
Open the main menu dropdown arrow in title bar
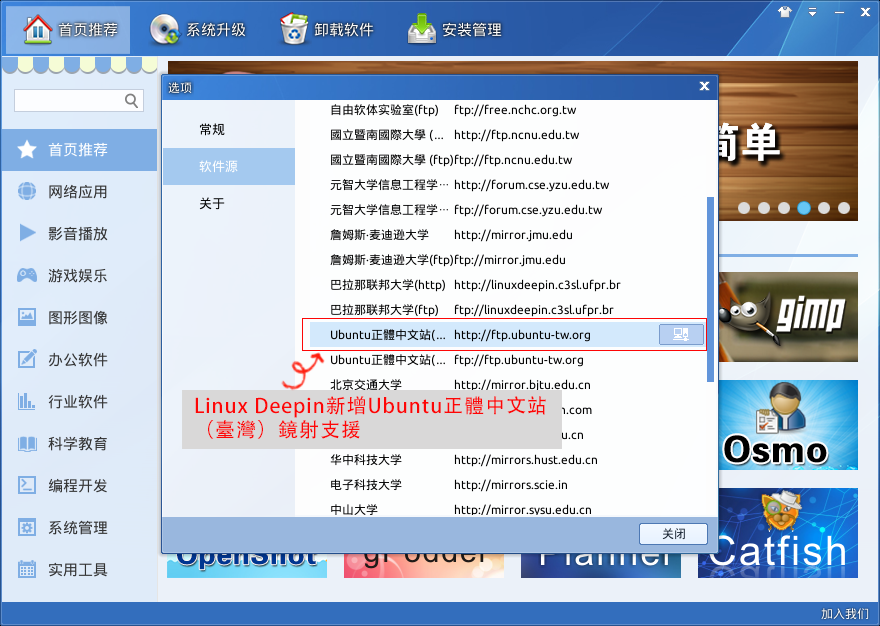pyautogui.click(x=812, y=12)
